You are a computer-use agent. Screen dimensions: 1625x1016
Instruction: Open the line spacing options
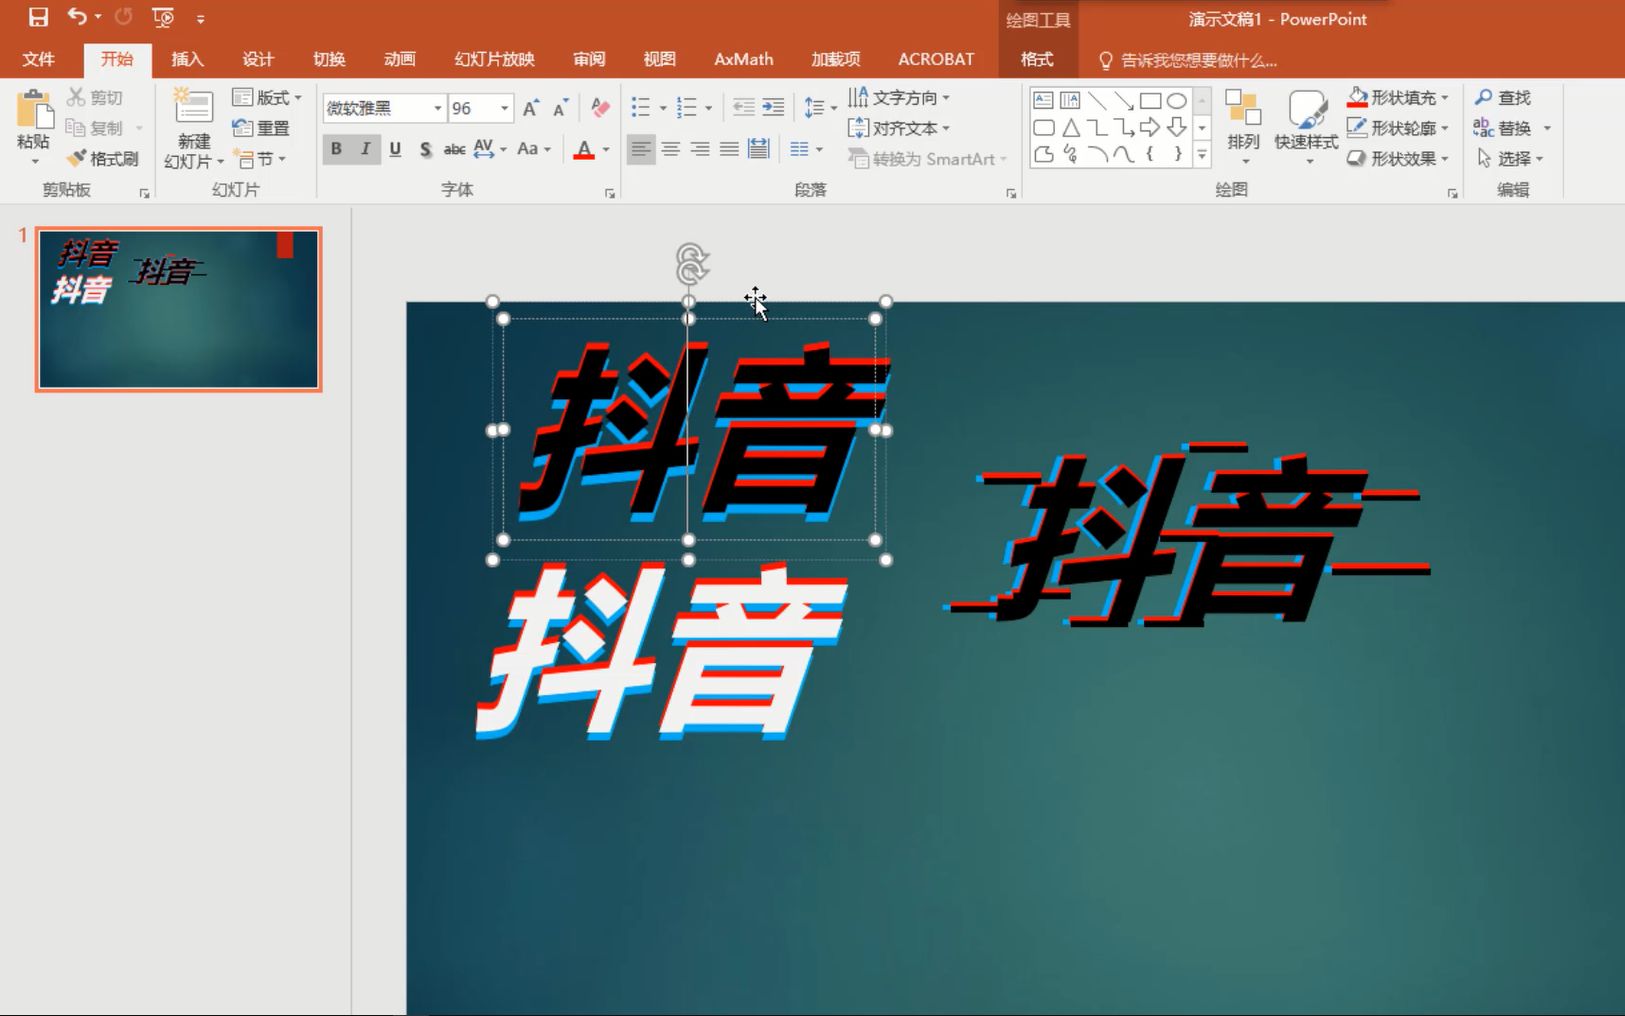pyautogui.click(x=820, y=108)
